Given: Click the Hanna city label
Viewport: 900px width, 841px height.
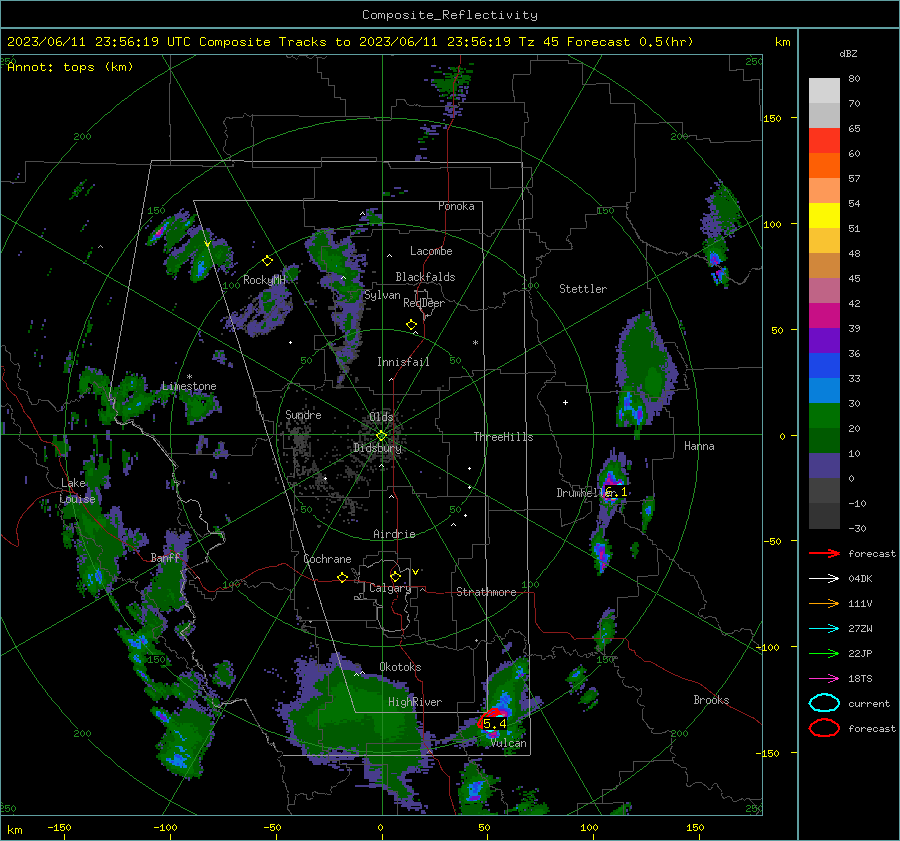Looking at the screenshot, I should tap(699, 446).
